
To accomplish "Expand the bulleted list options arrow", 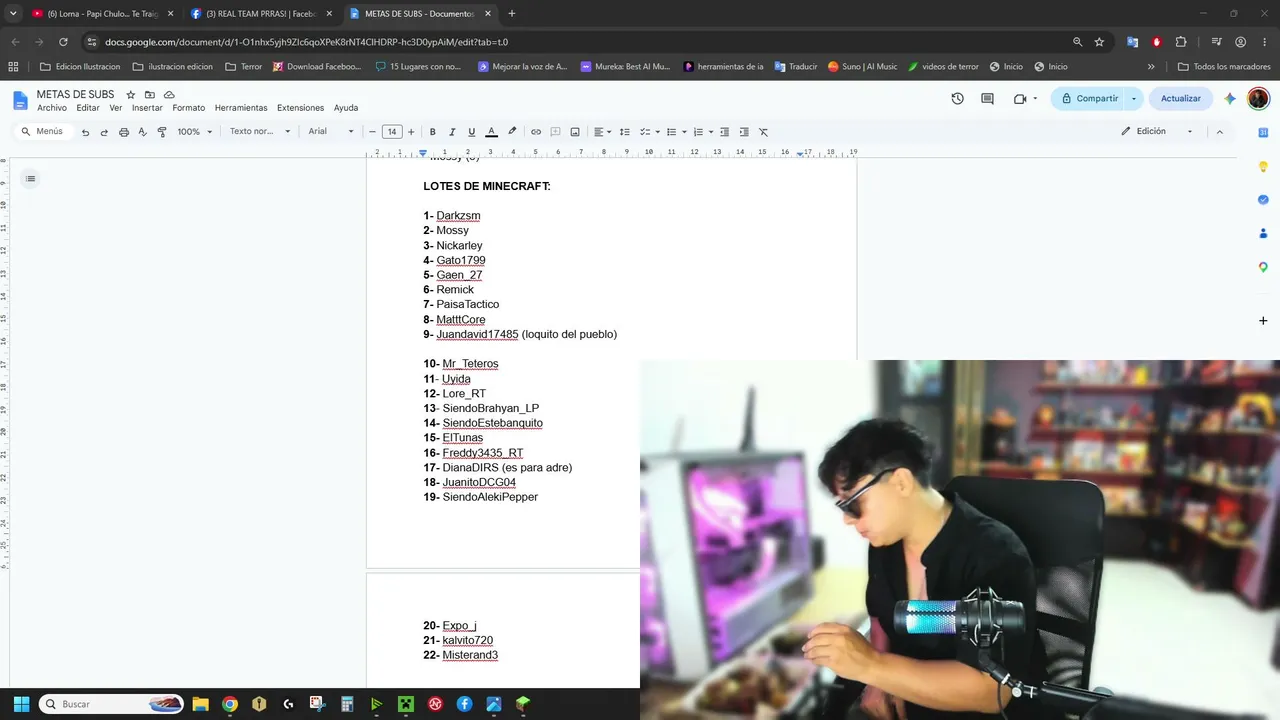I will click(x=684, y=132).
